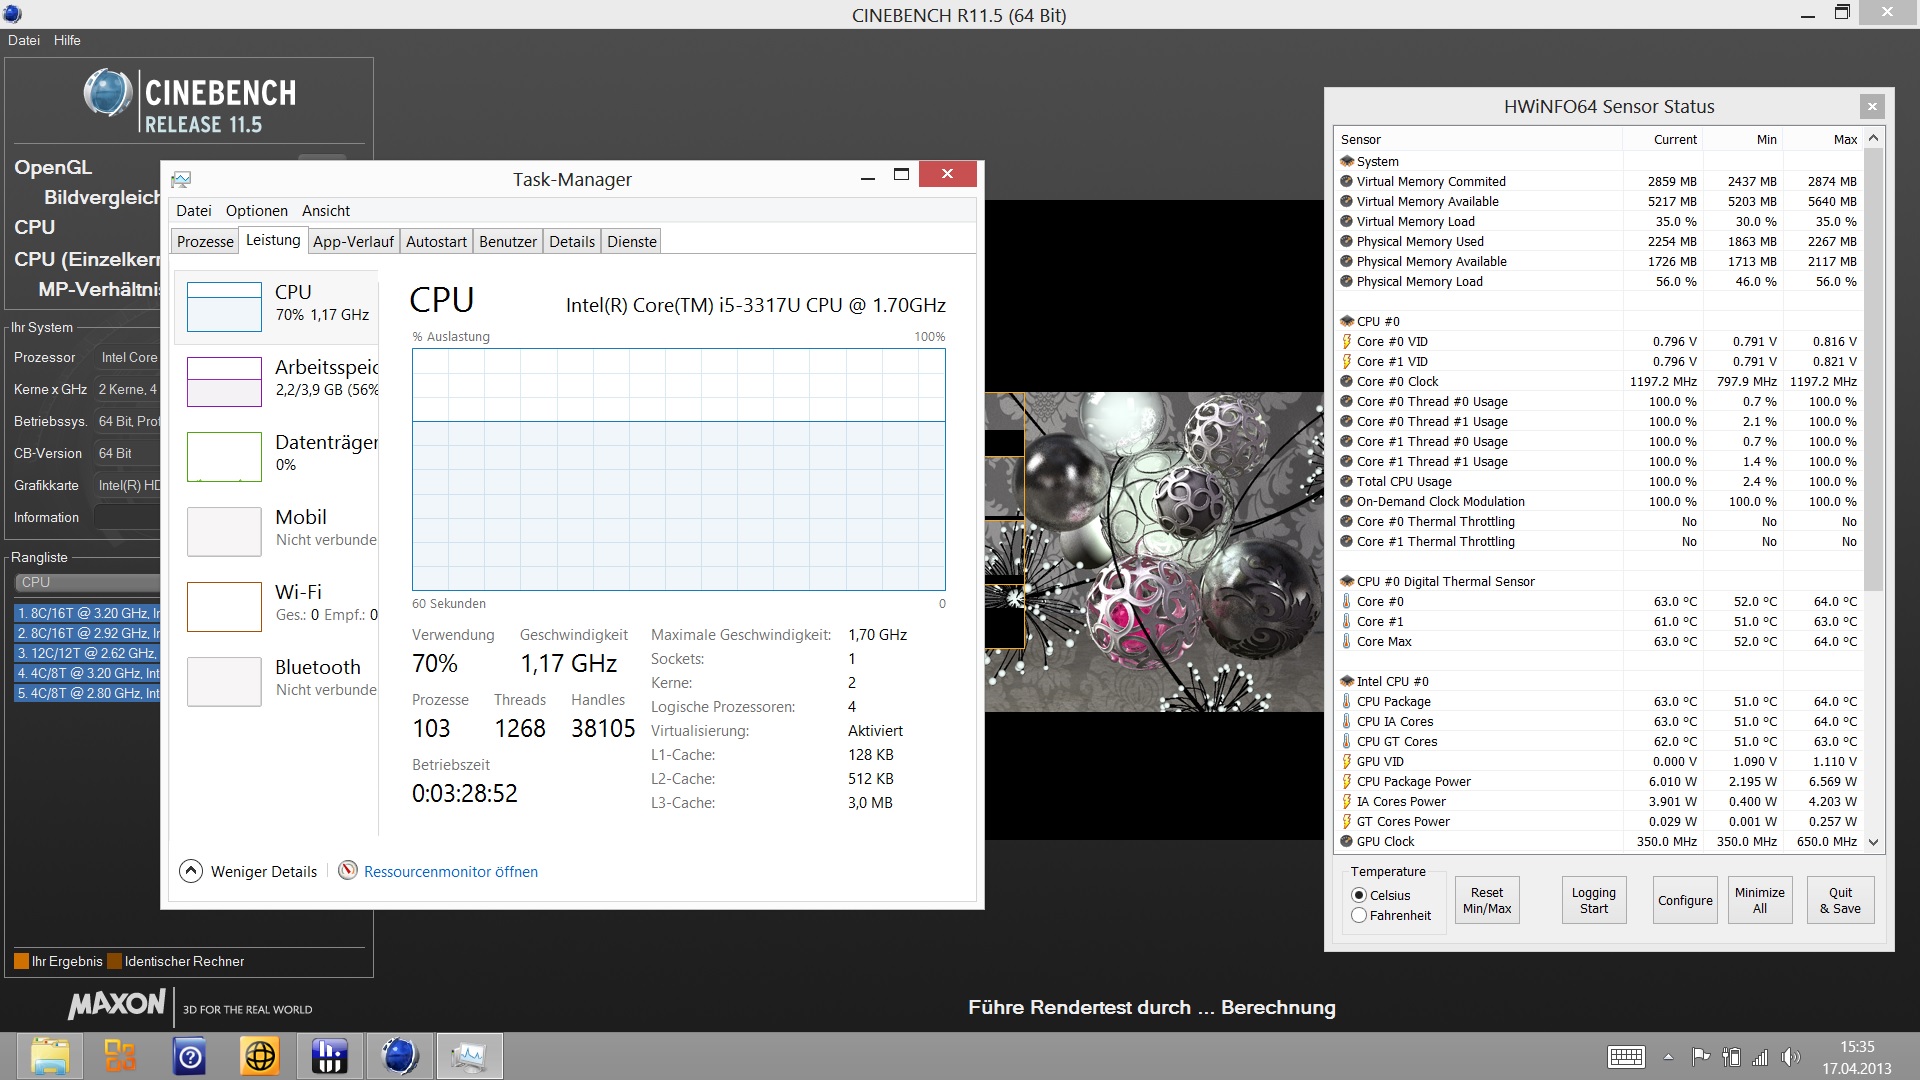The height and width of the screenshot is (1080, 1920).
Task: Click the Logging Start button
Action: click(1593, 900)
